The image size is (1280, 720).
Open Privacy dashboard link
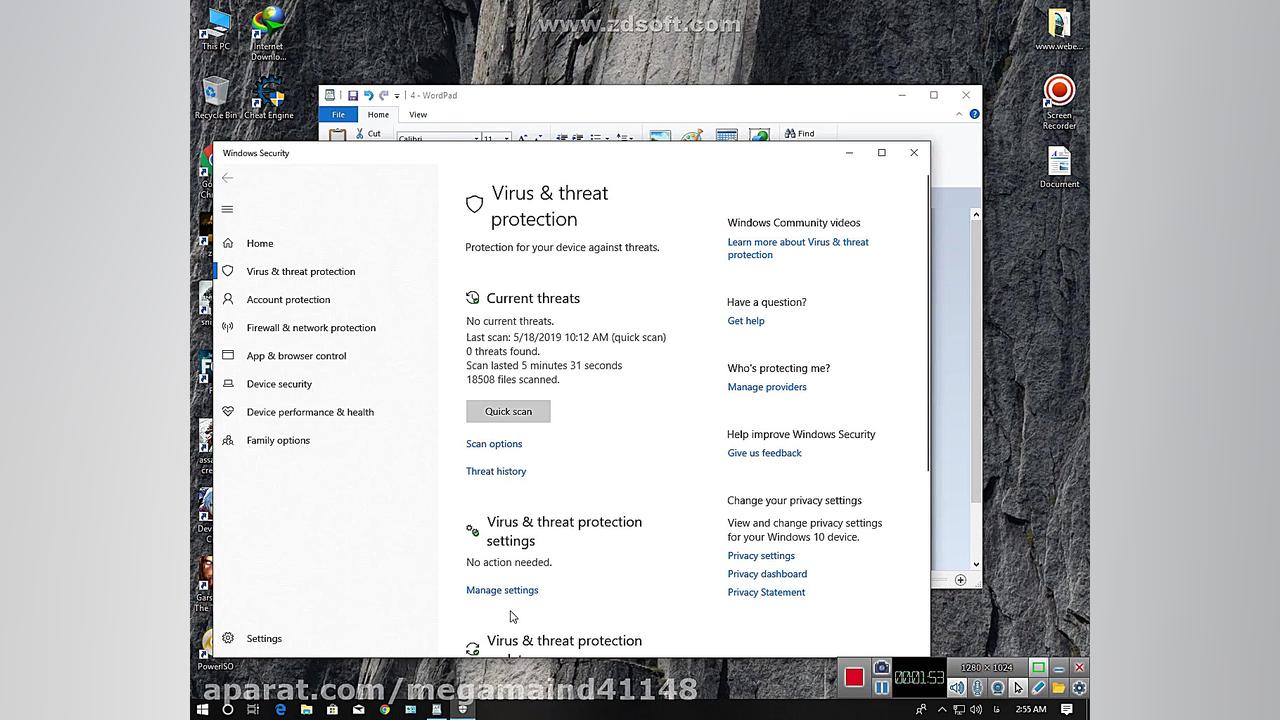pyautogui.click(x=767, y=574)
